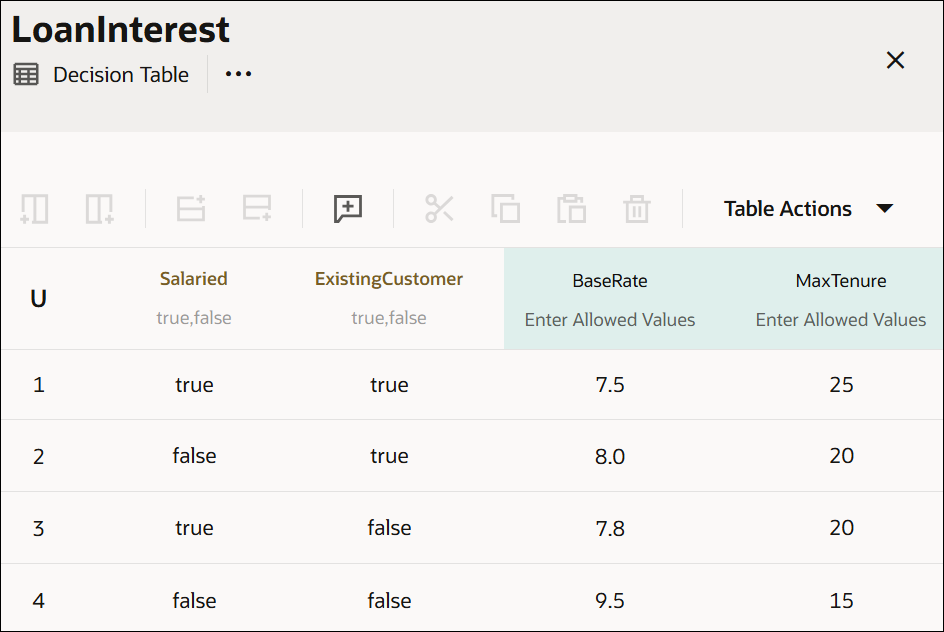This screenshot has height=632, width=944.
Task: Click MaxTenure cell 15
Action: pos(841,601)
